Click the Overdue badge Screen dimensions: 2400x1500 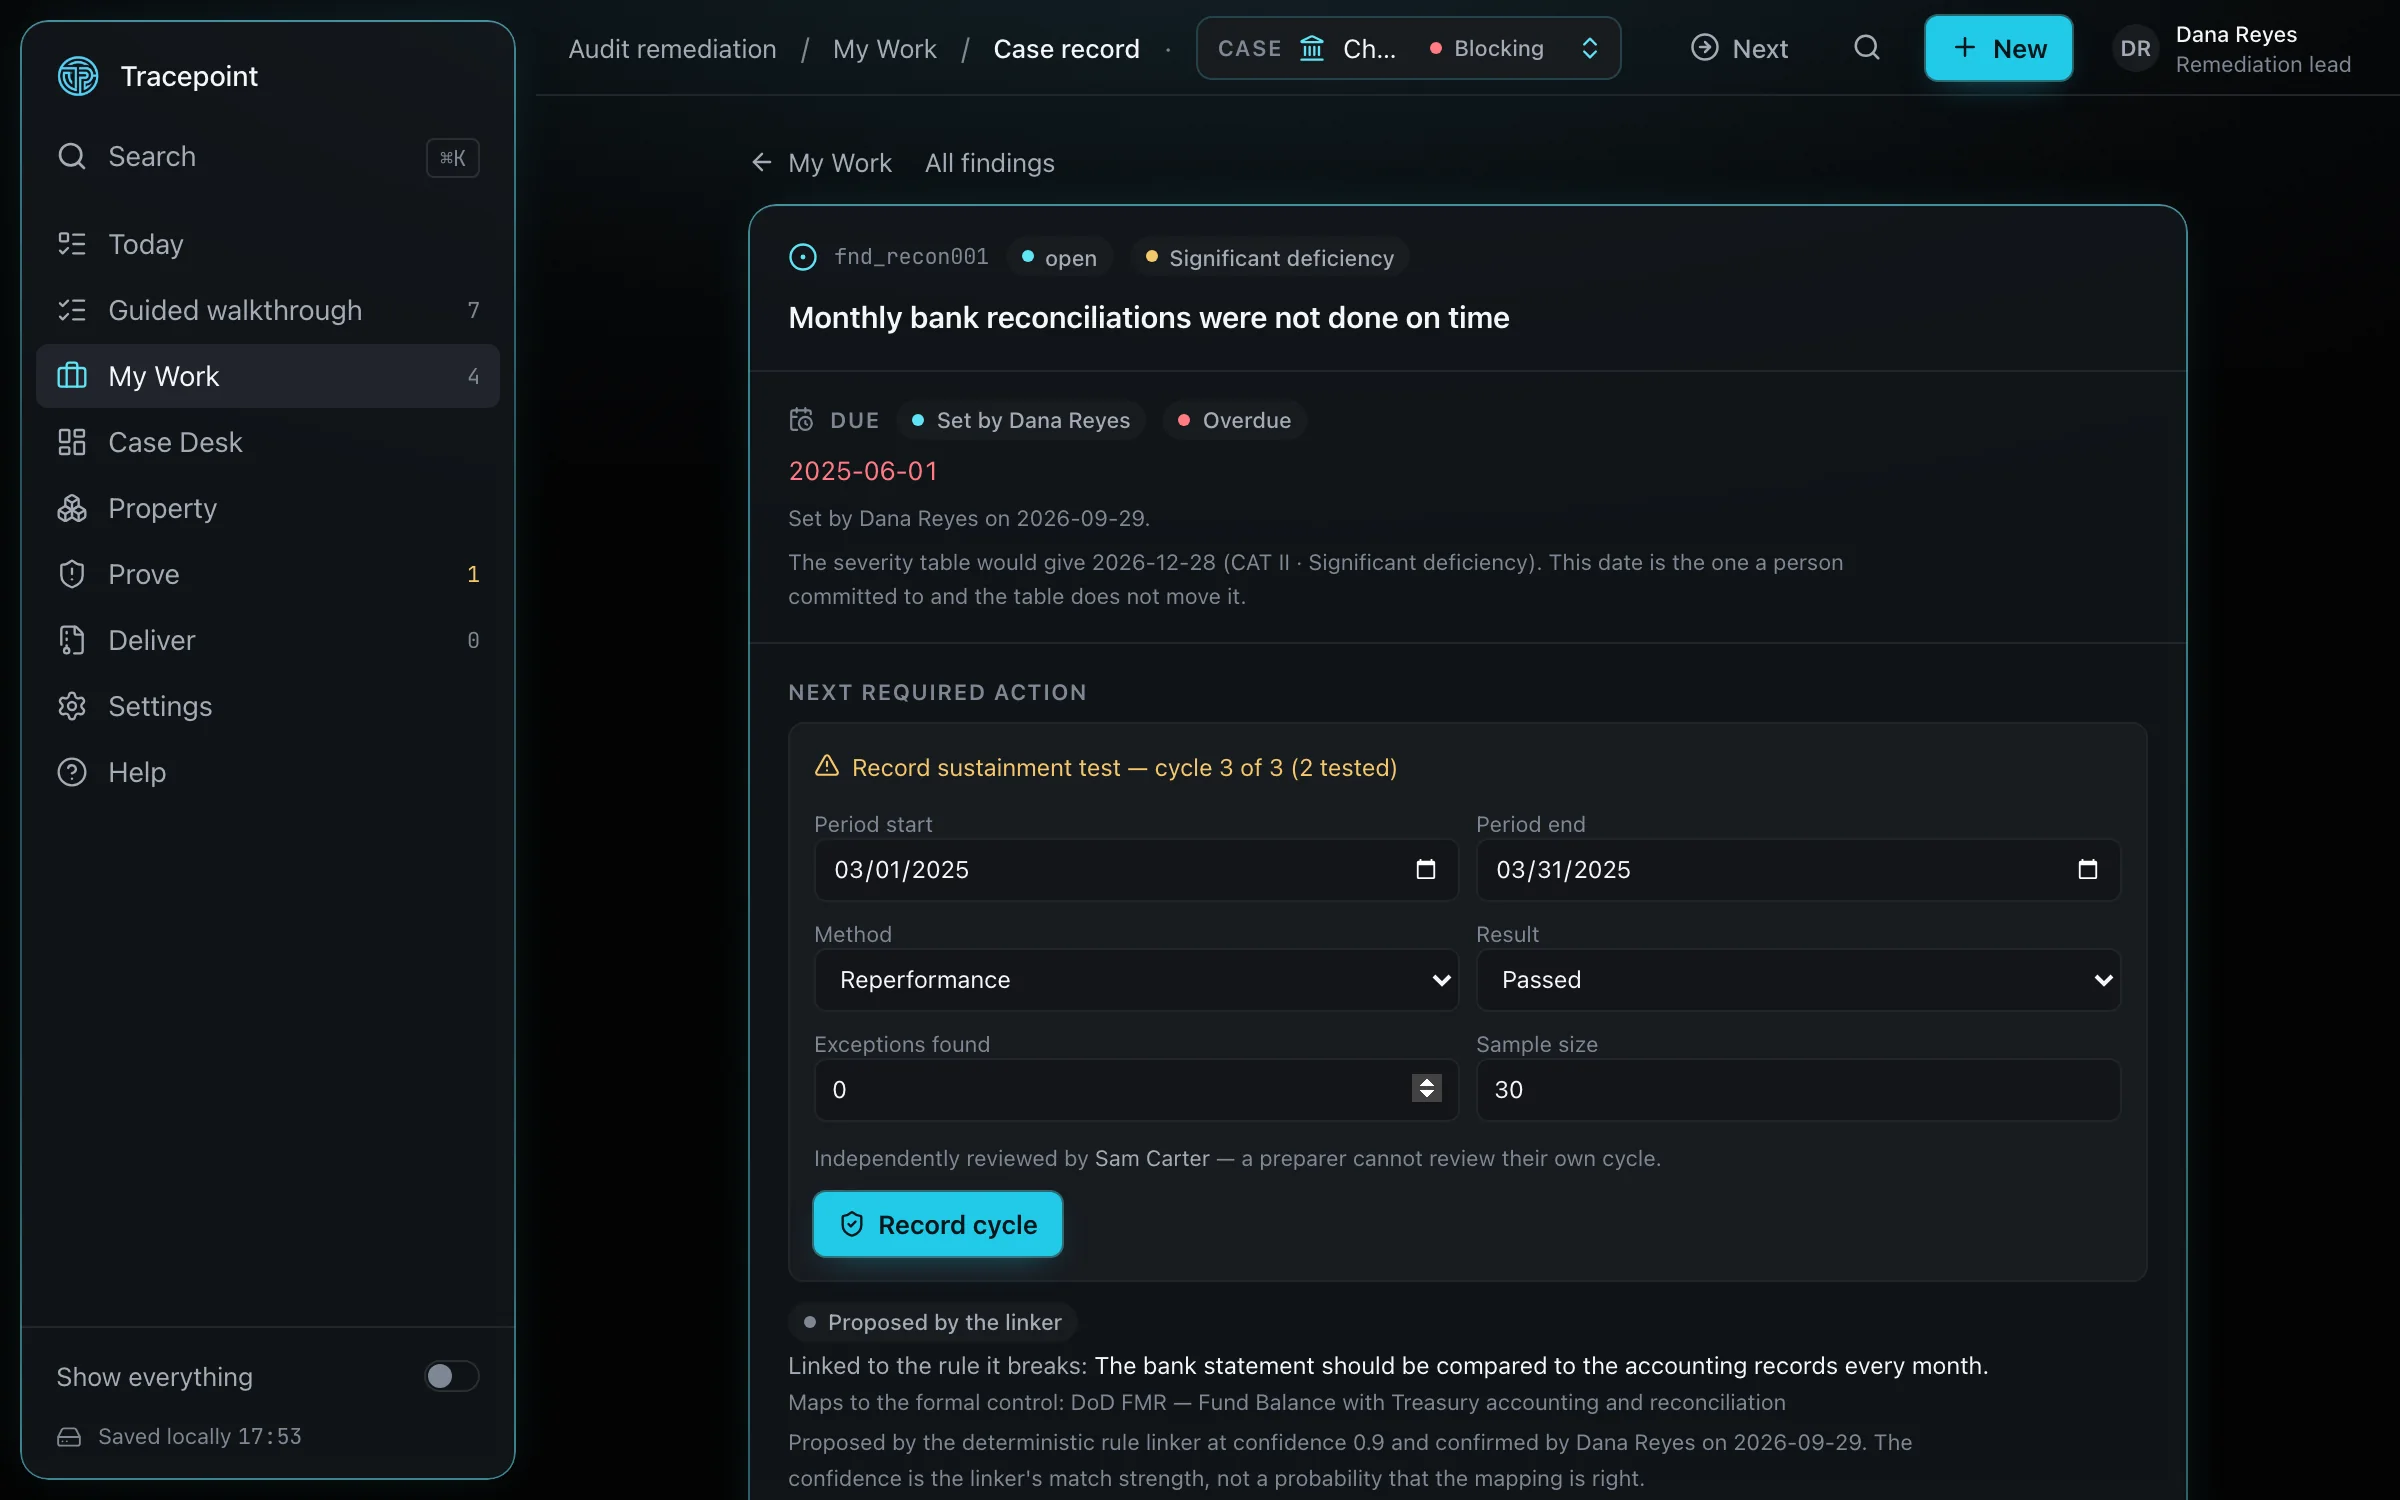pos(1235,420)
